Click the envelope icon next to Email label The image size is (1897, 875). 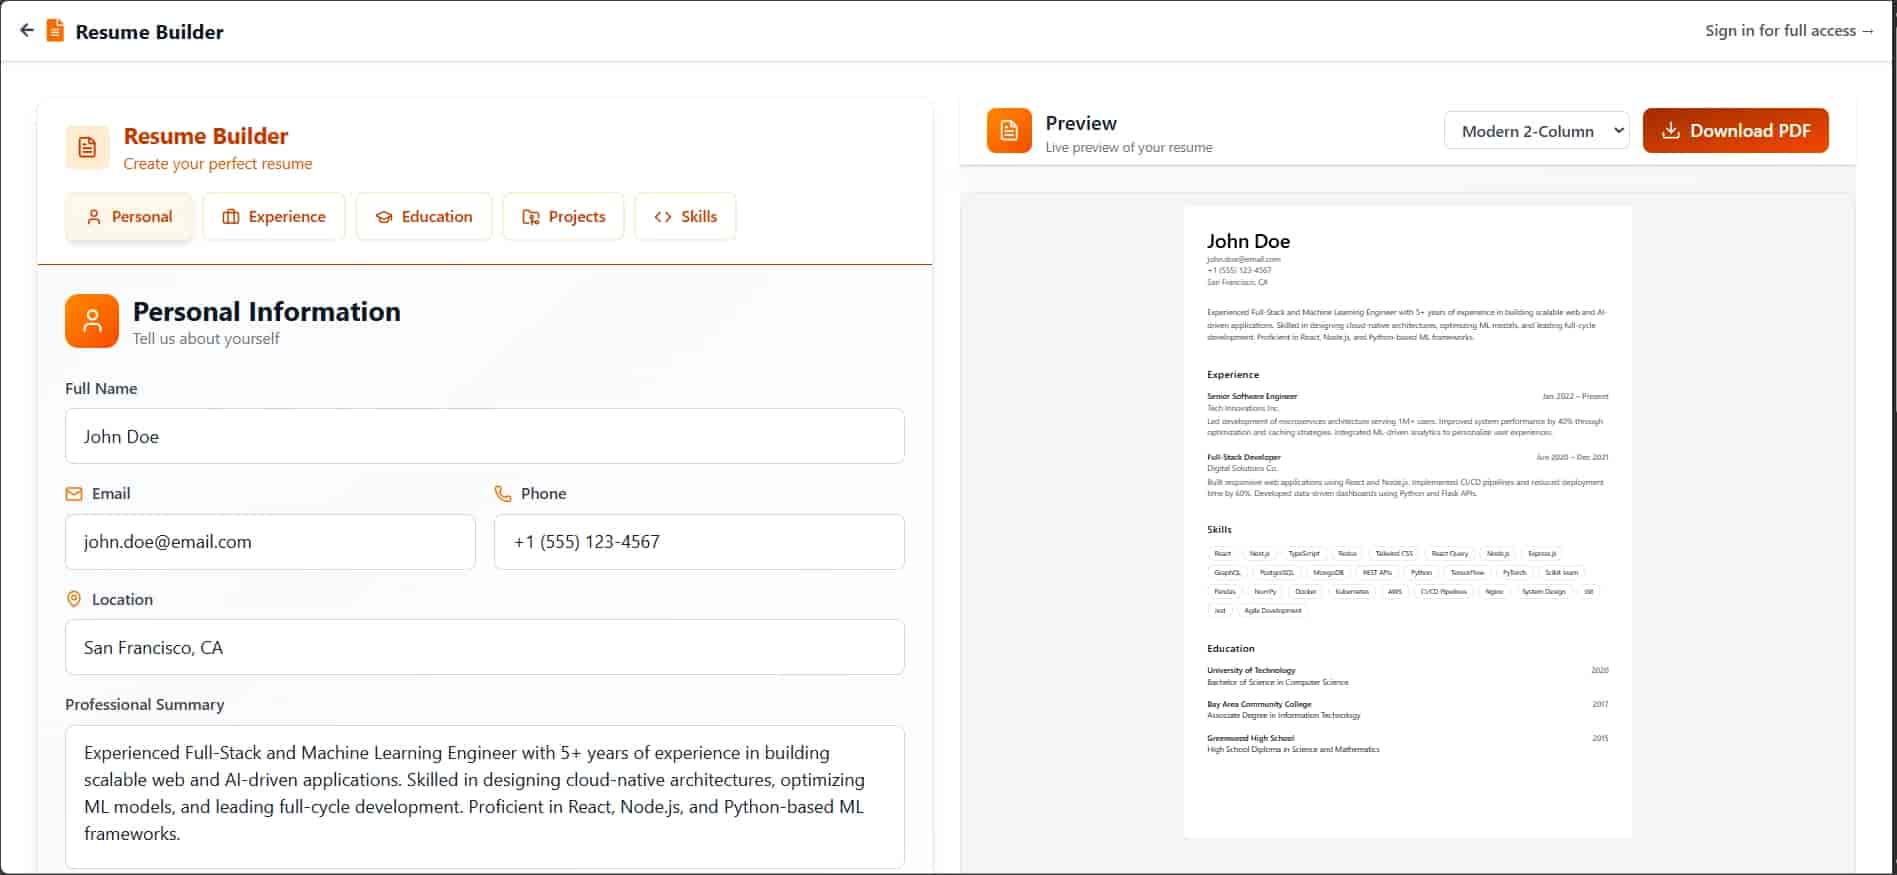(x=74, y=494)
